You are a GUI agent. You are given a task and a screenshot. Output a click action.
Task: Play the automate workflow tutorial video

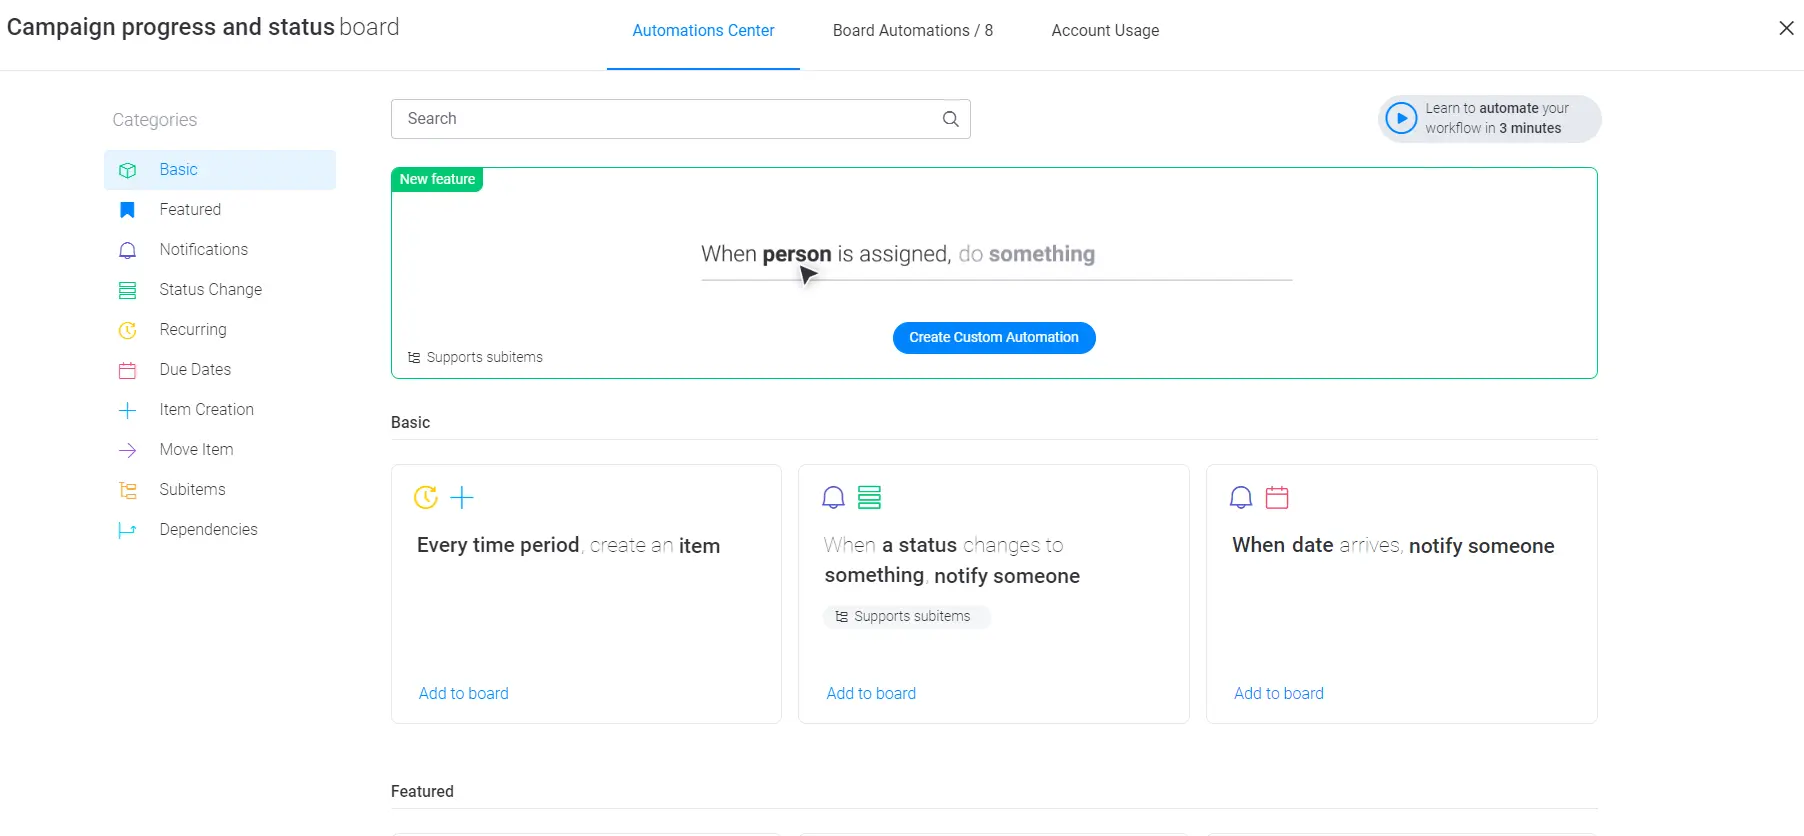[x=1401, y=119]
